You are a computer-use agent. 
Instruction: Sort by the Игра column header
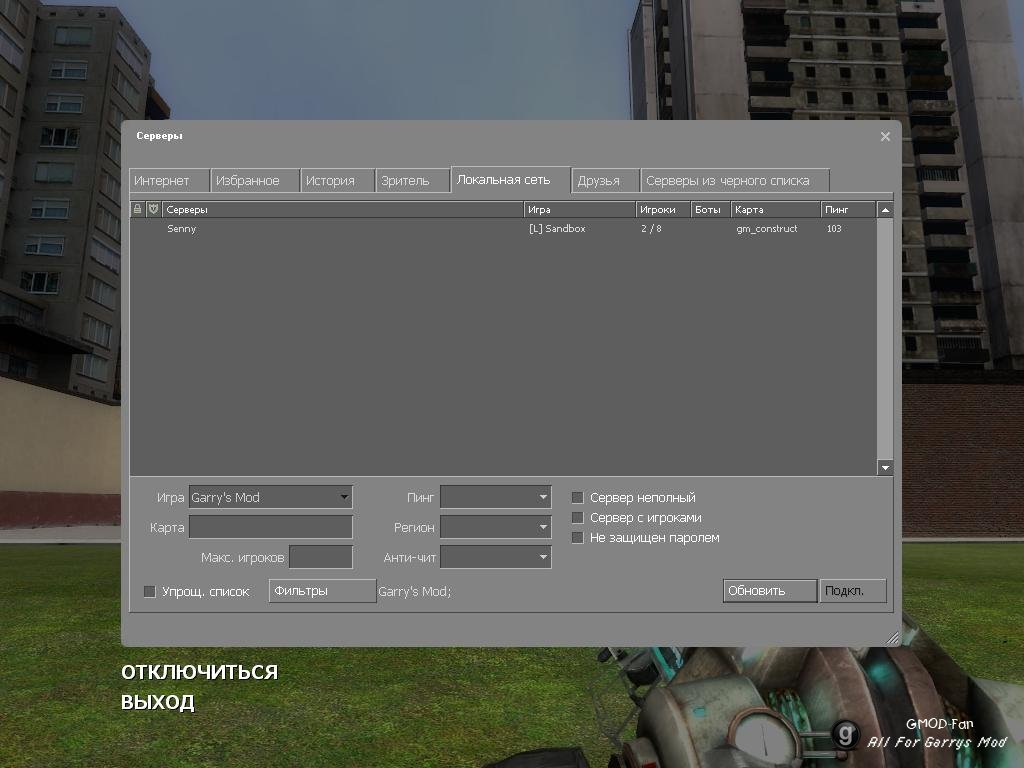(x=580, y=210)
